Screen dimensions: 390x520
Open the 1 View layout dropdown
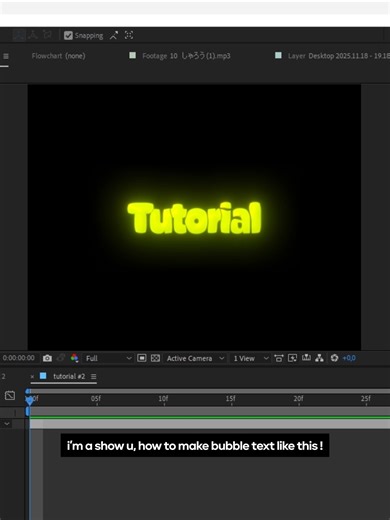pyautogui.click(x=251, y=358)
